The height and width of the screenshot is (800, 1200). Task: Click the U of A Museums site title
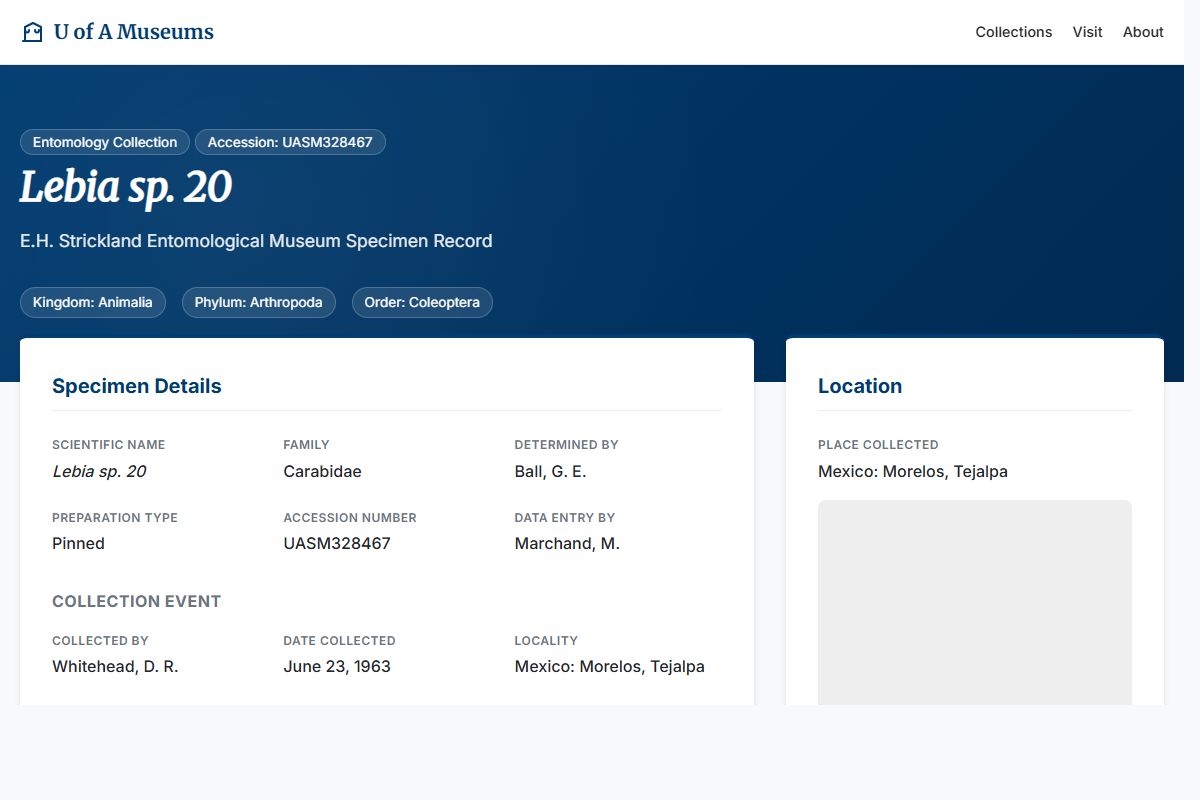[x=134, y=31]
